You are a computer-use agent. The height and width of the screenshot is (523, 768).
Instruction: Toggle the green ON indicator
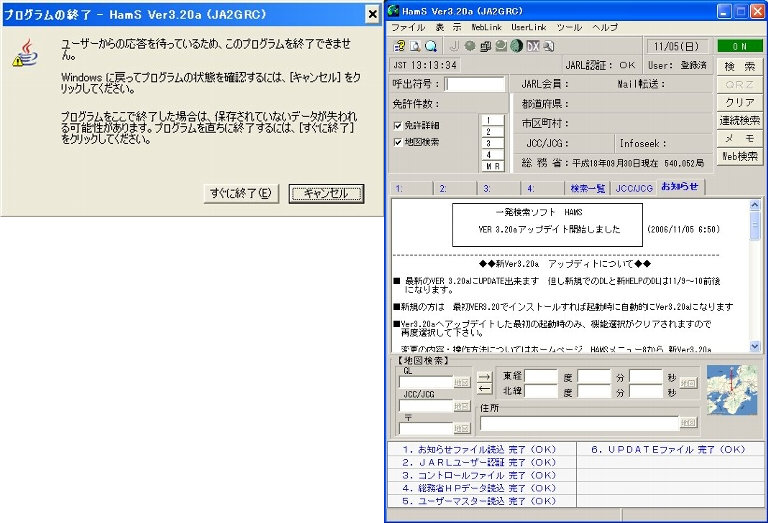coord(740,46)
